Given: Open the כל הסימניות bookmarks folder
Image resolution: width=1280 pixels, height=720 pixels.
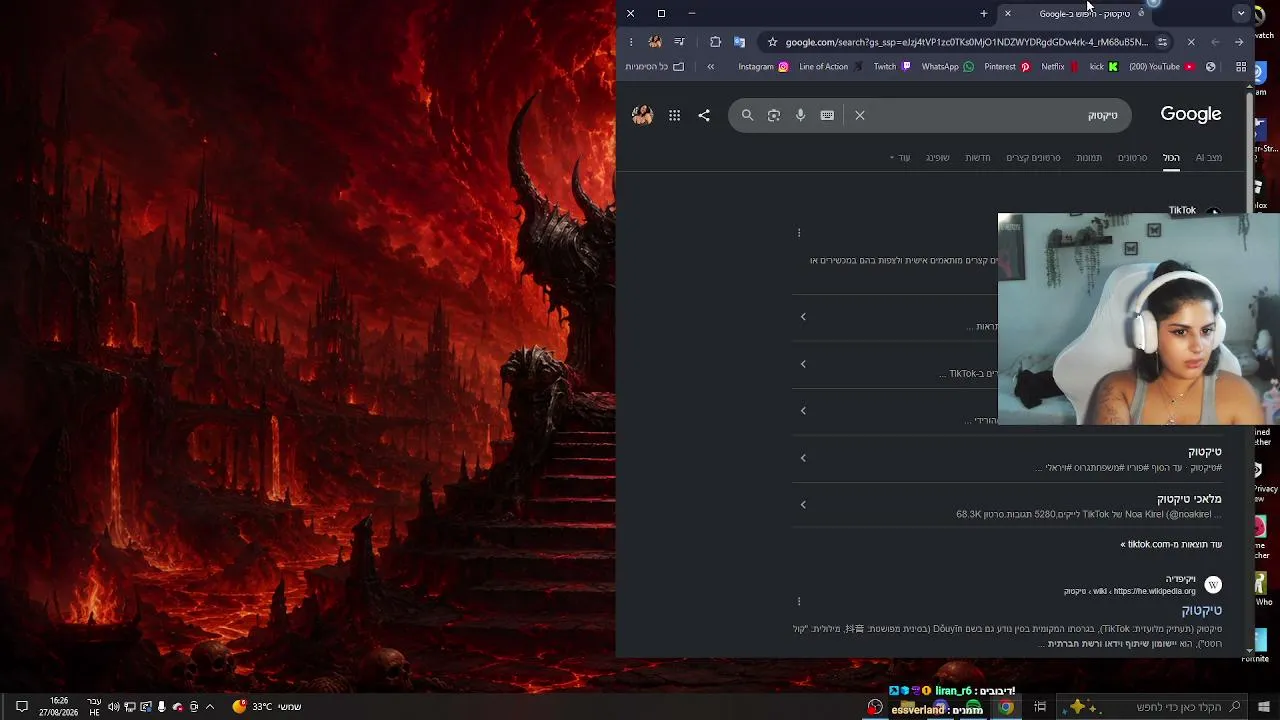Looking at the screenshot, I should 655,67.
